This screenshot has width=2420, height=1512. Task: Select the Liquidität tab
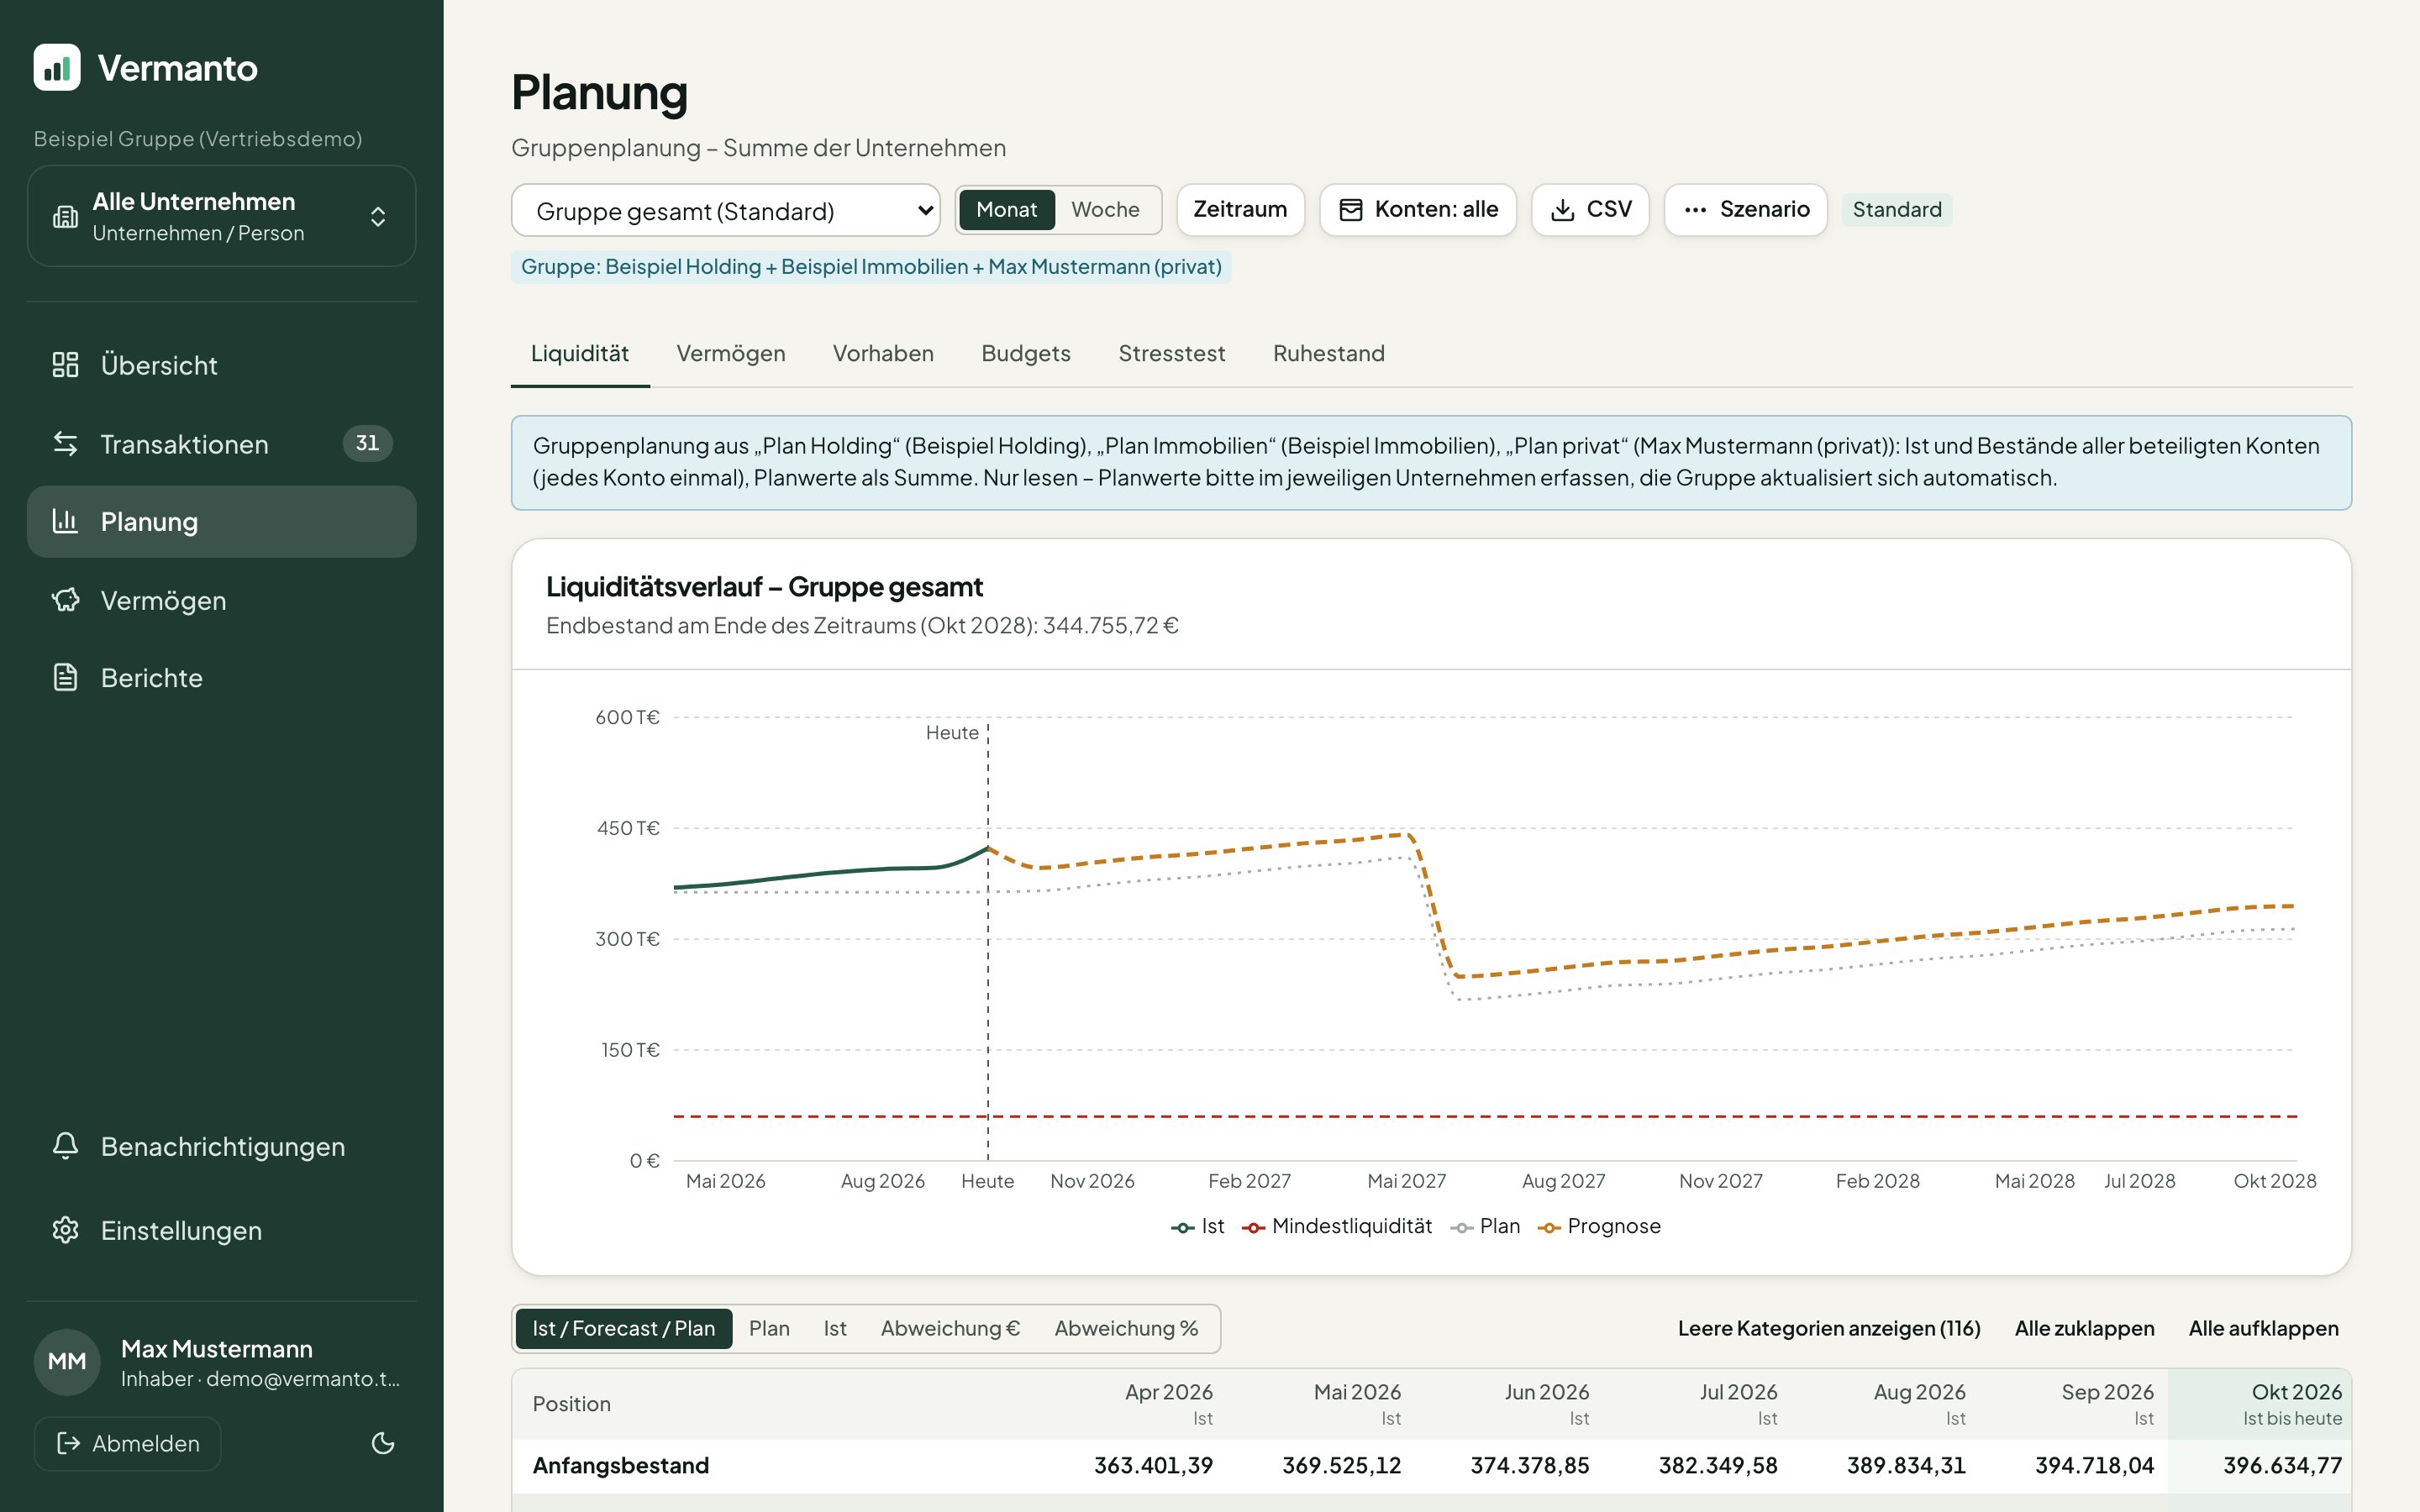tap(580, 354)
